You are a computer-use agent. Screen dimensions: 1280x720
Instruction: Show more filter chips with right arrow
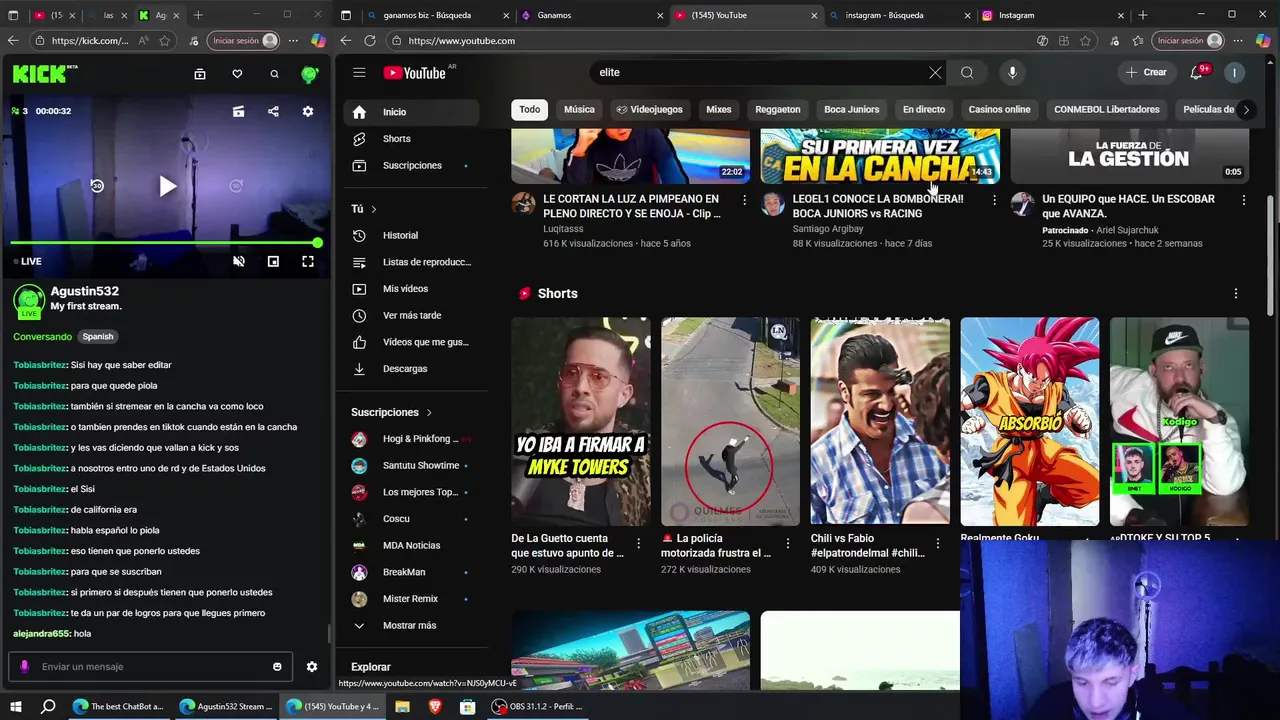pos(1245,110)
